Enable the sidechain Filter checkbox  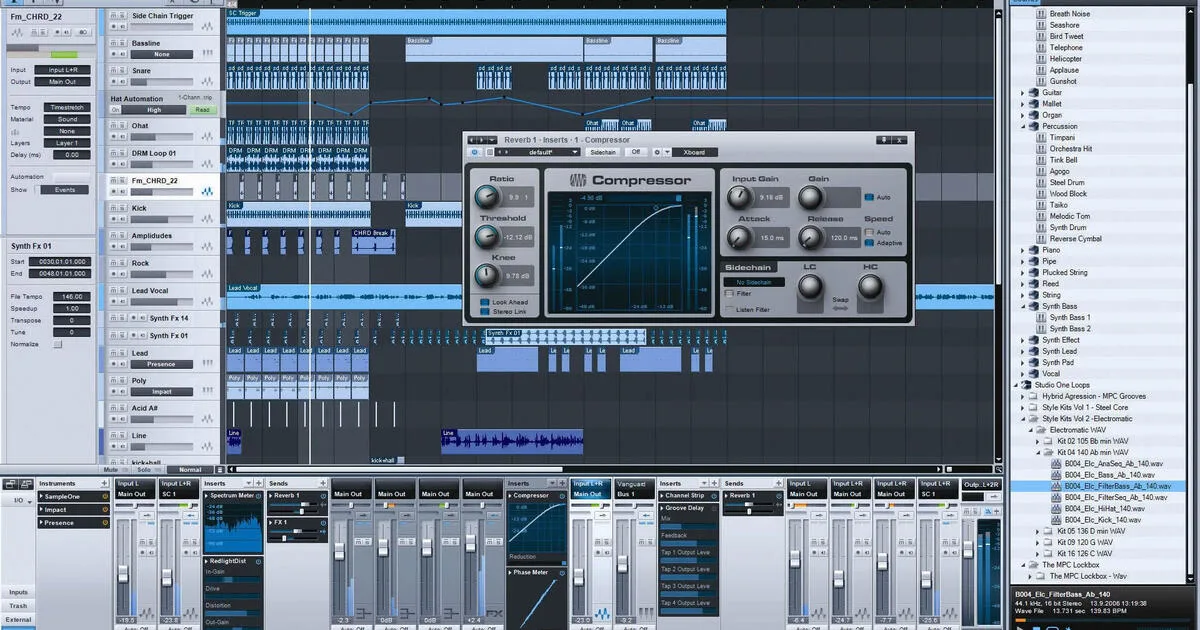click(729, 294)
